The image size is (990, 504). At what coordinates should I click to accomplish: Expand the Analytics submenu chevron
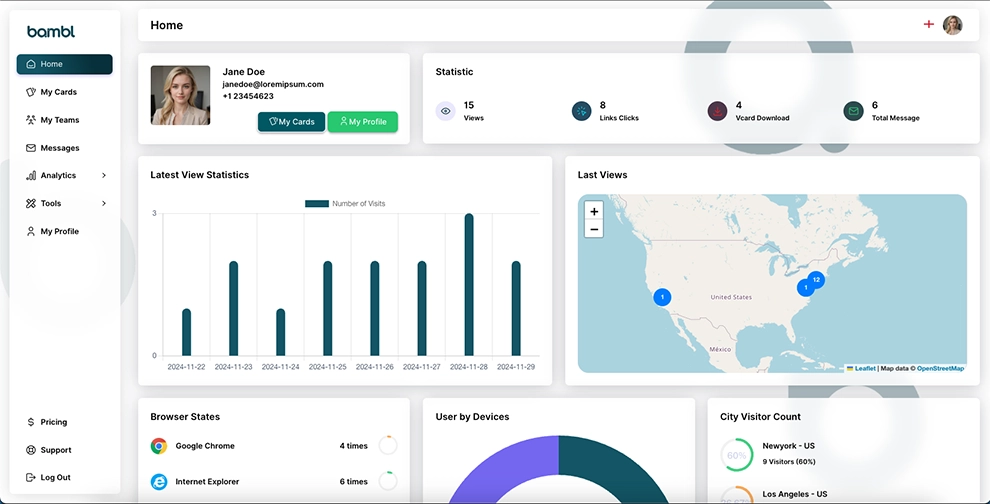click(104, 176)
